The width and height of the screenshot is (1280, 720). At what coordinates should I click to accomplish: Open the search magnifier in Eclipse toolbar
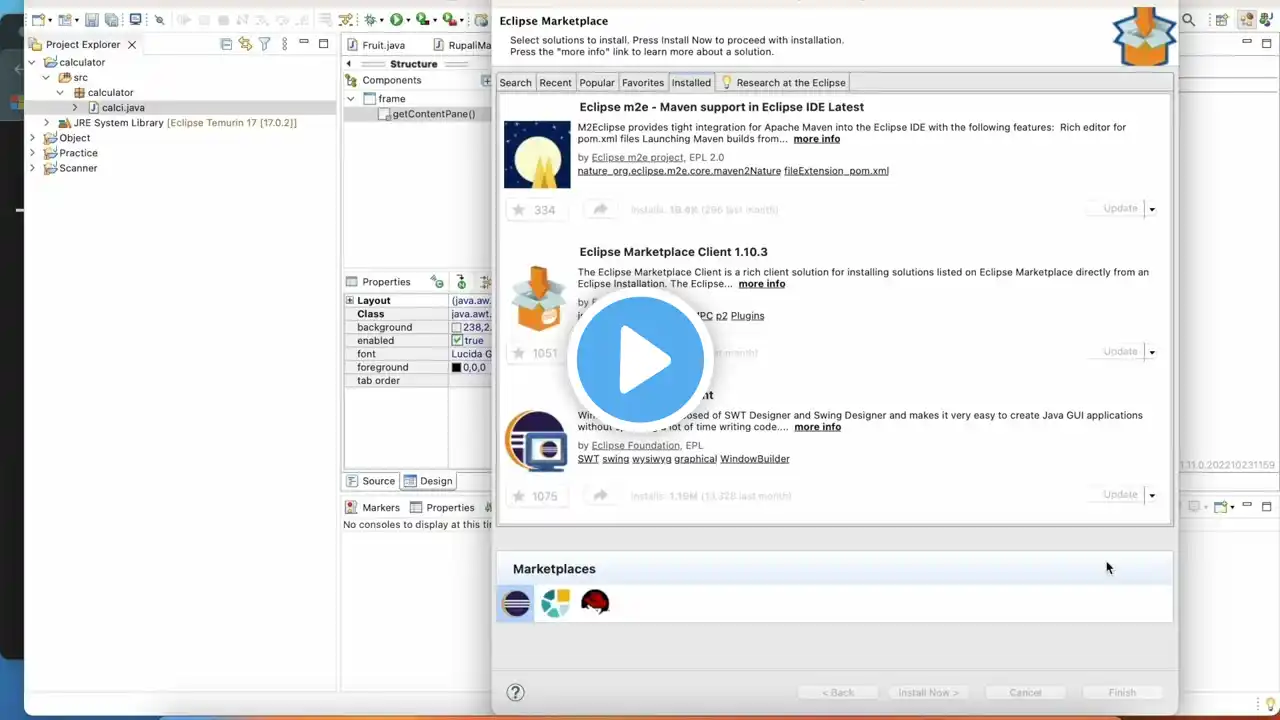1189,20
